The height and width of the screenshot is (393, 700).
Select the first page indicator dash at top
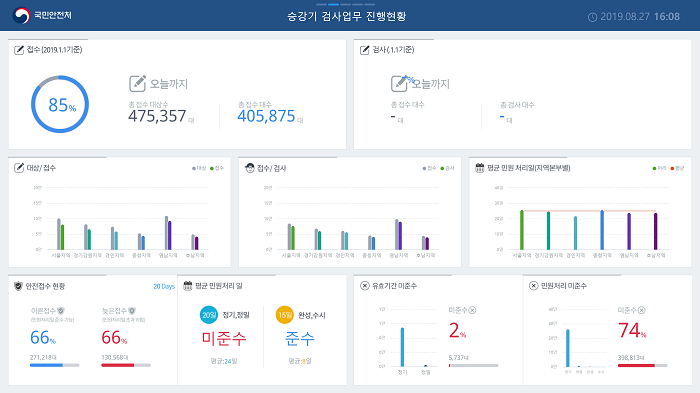pos(321,4)
